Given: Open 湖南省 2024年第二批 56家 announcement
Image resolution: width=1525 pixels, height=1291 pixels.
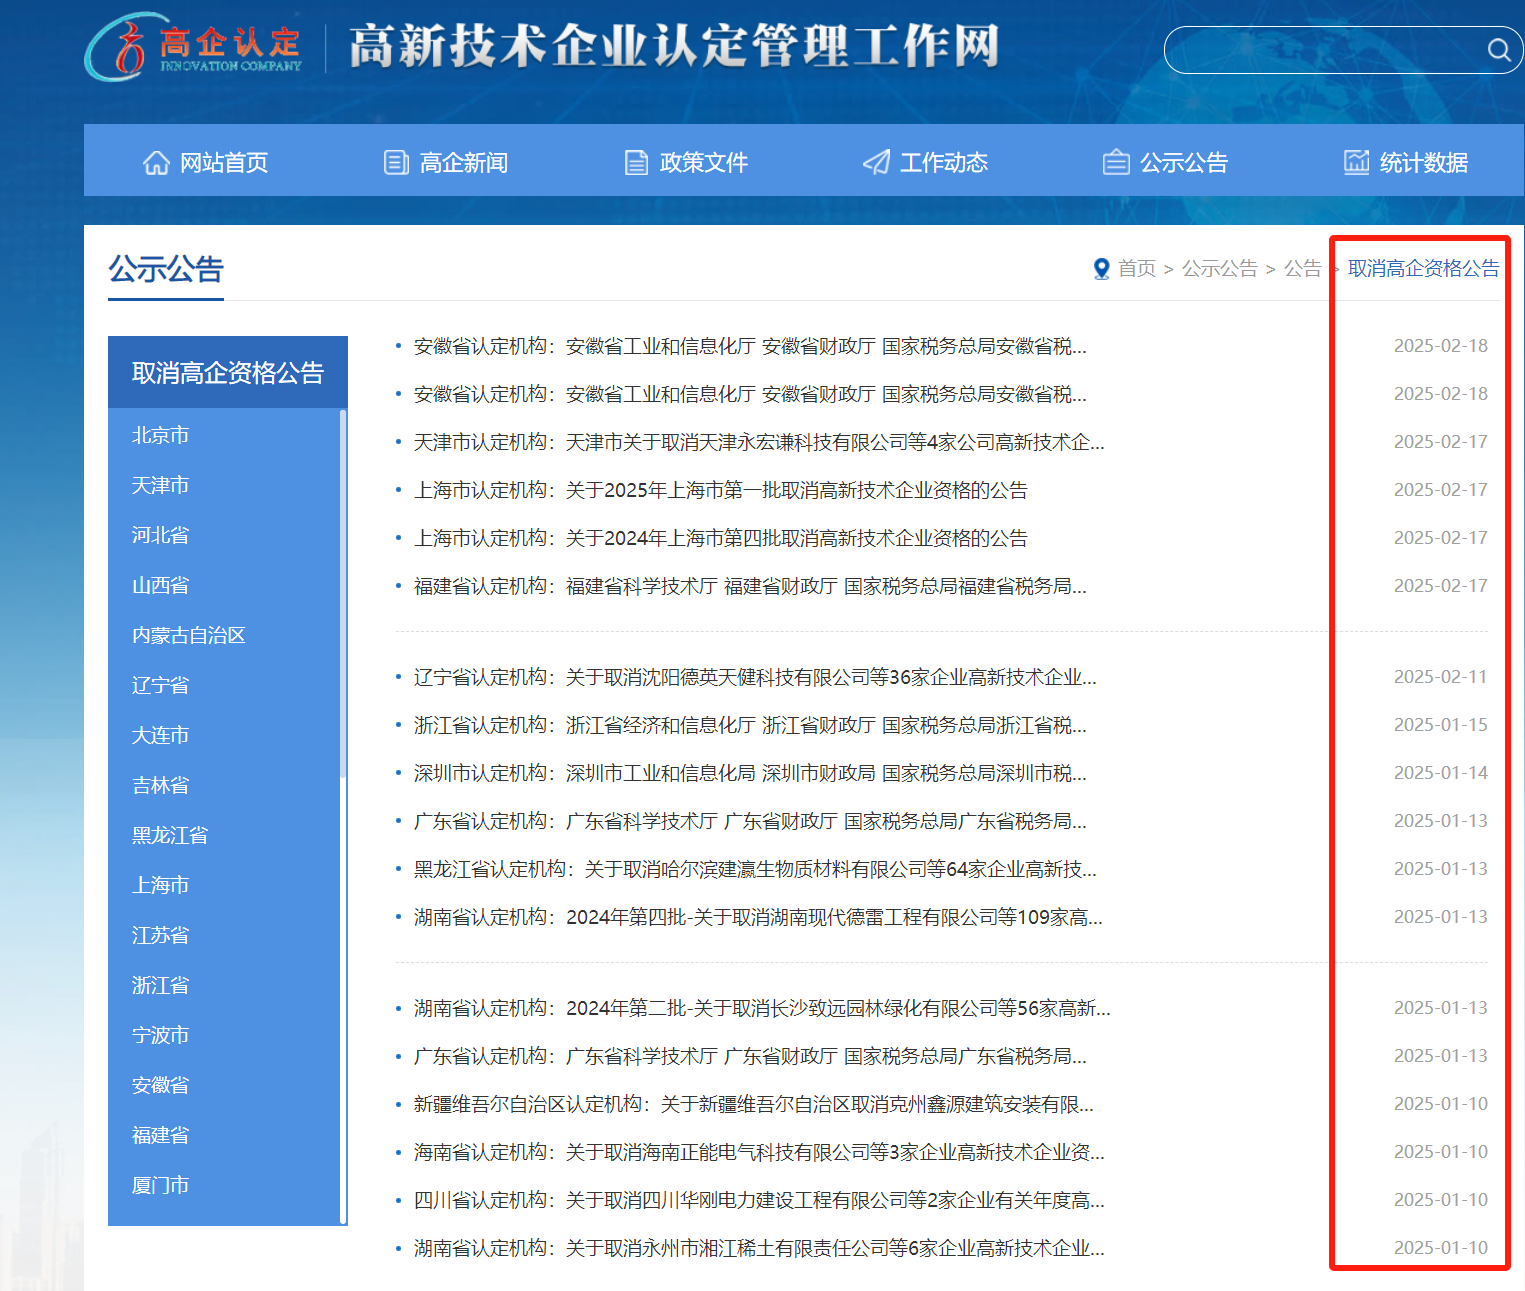Looking at the screenshot, I should coord(762,1008).
